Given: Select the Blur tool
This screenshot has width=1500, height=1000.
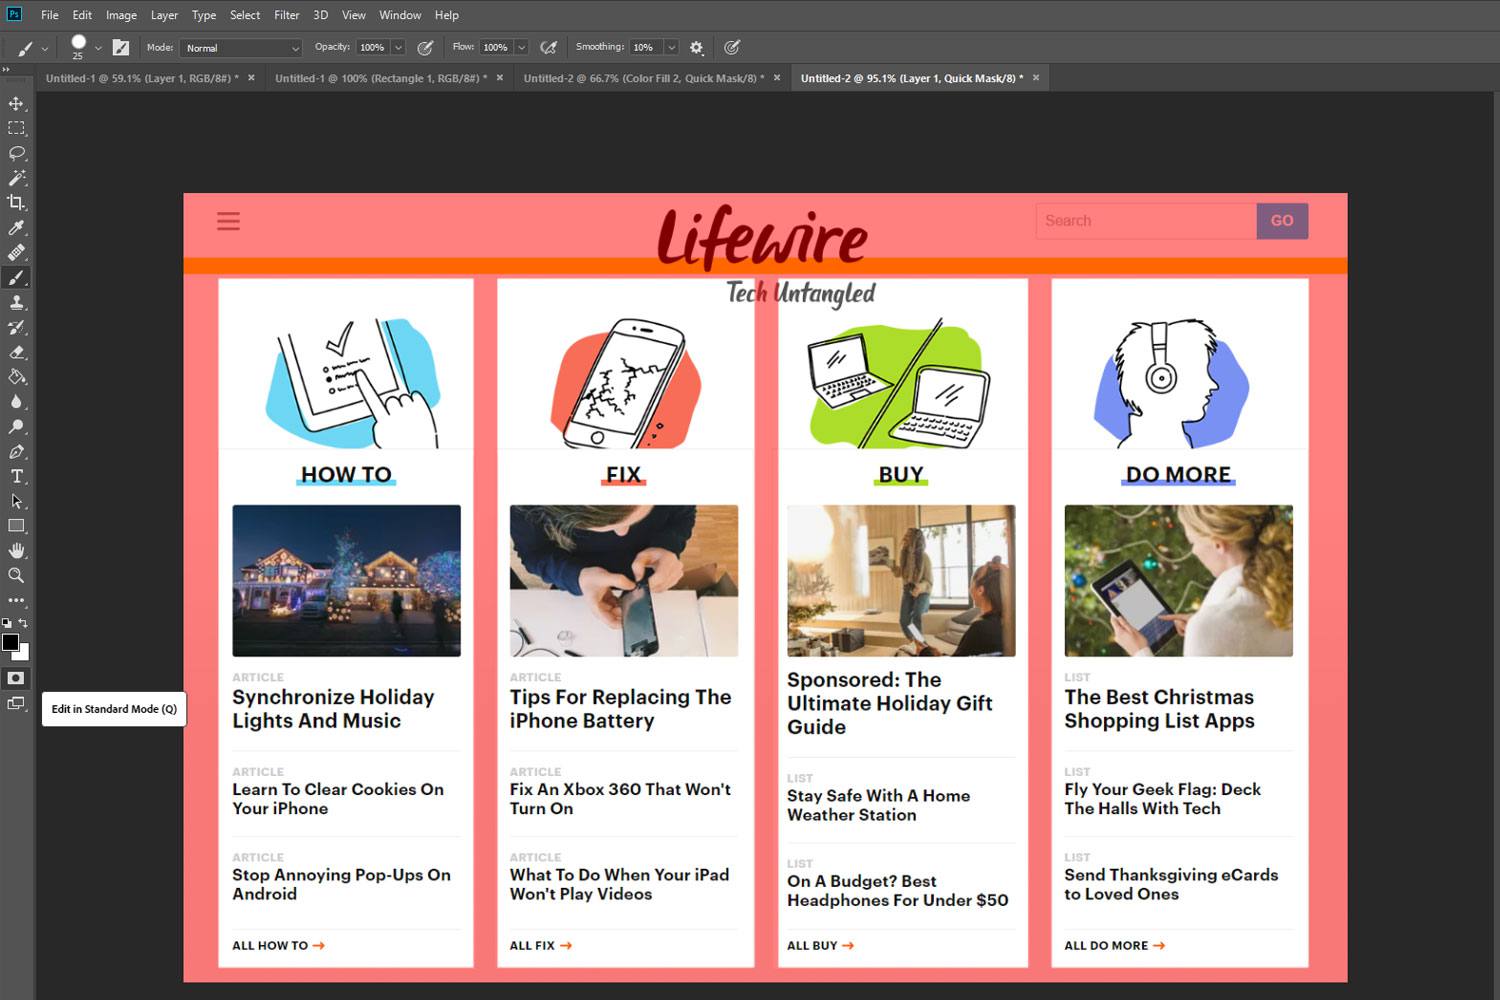Looking at the screenshot, I should coord(16,402).
